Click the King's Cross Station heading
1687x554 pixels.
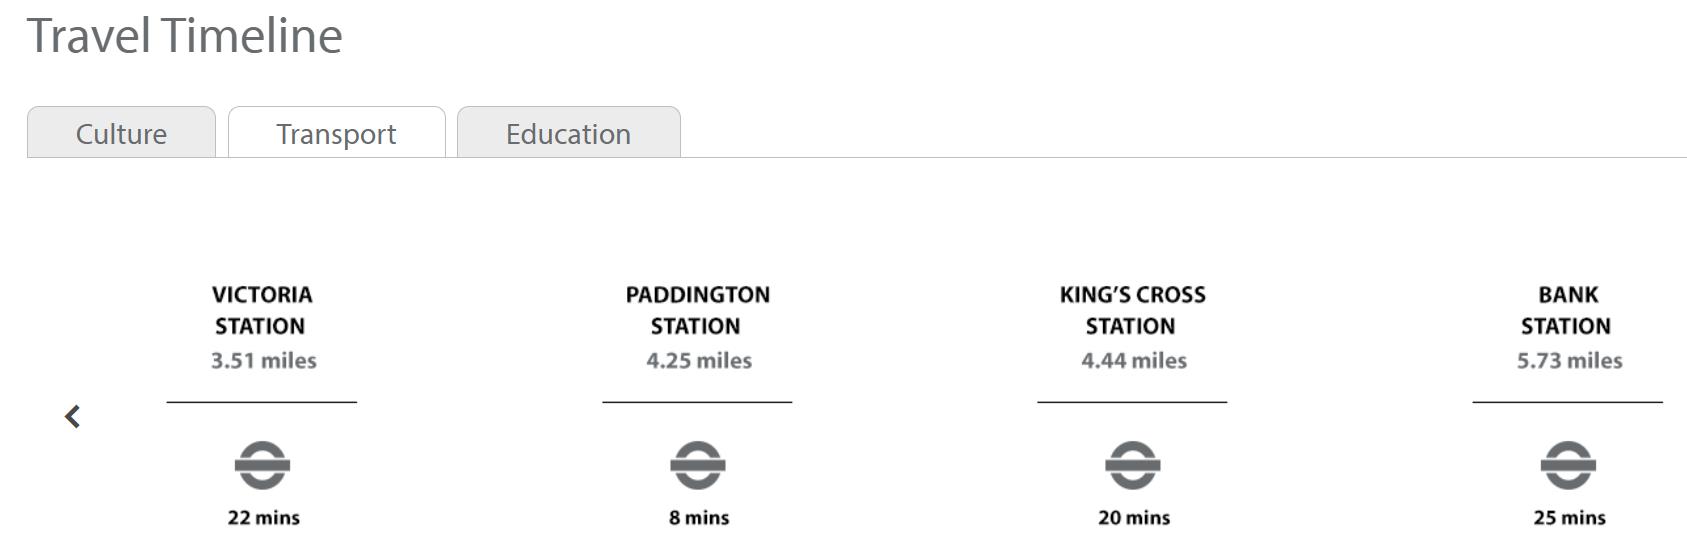[x=1133, y=310]
